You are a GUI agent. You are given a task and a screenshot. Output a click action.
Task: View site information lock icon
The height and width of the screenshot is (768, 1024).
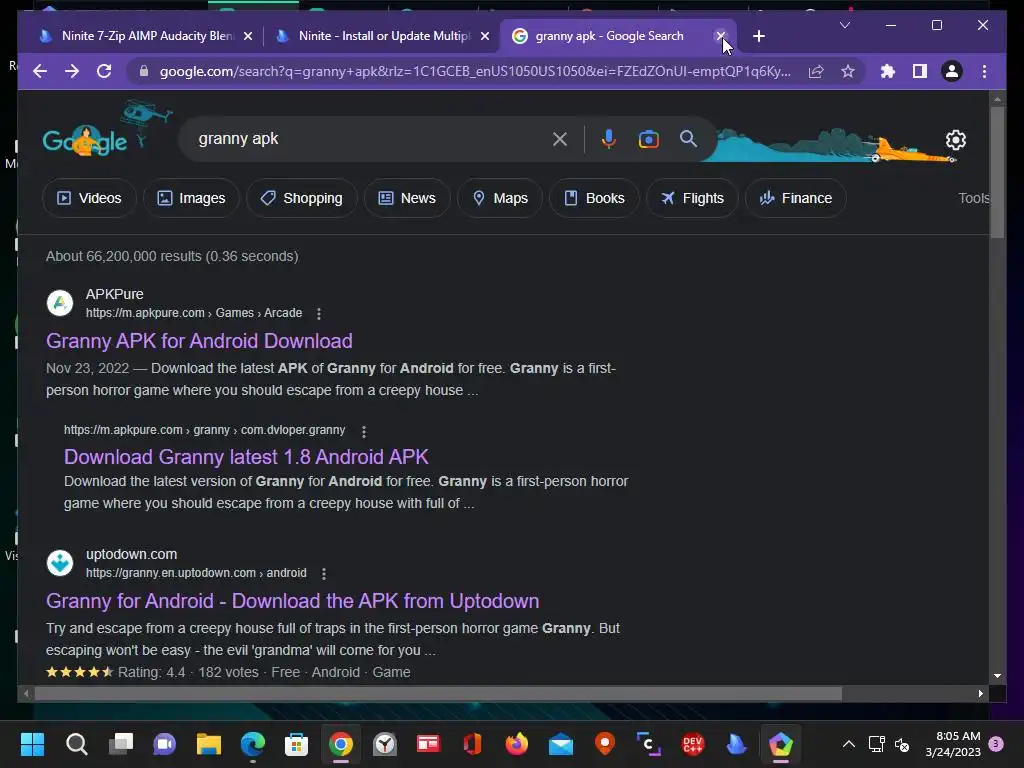click(x=144, y=71)
